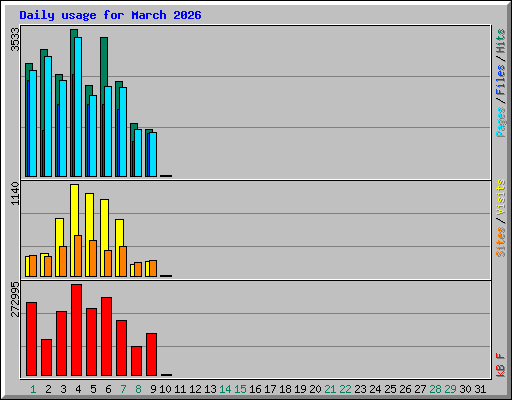Click the cyan files bar for day 8
Image resolution: width=512 pixels, height=400 pixels.
[138, 153]
